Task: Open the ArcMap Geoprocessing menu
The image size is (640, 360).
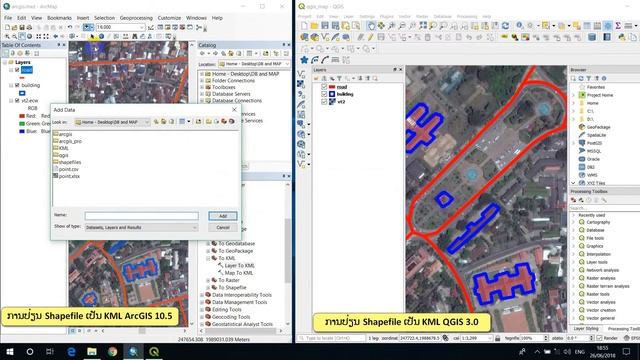Action: 136,18
